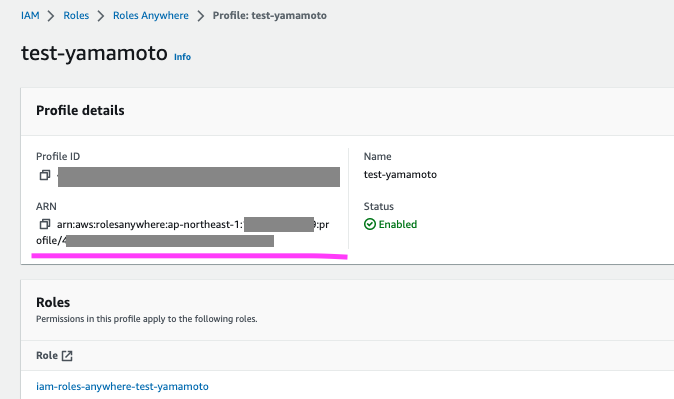Image resolution: width=674 pixels, height=399 pixels.
Task: Copy the Profile ID using the copy icon
Action: [45, 175]
